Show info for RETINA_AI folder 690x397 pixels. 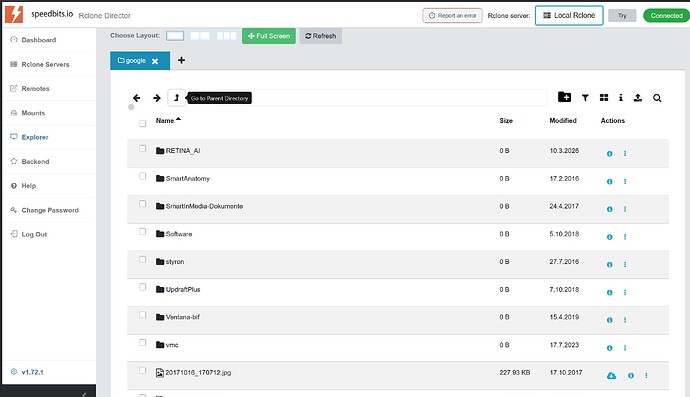pos(609,154)
